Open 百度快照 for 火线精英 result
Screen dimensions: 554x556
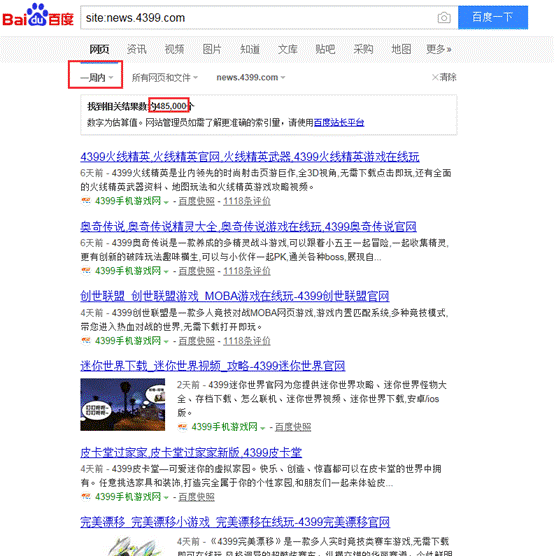pyautogui.click(x=196, y=201)
